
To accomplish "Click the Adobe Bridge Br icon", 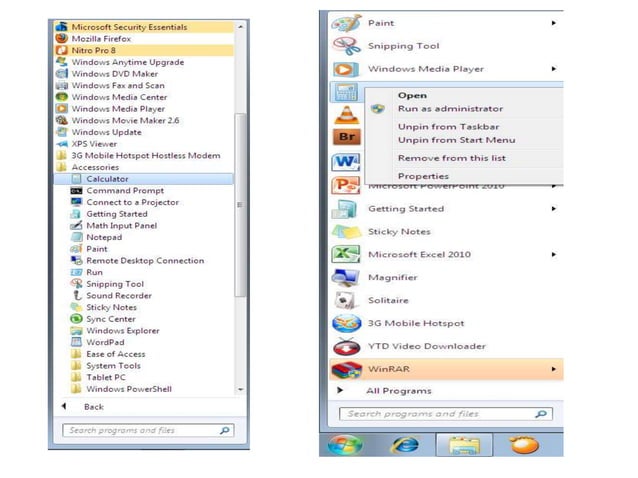I will 346,137.
